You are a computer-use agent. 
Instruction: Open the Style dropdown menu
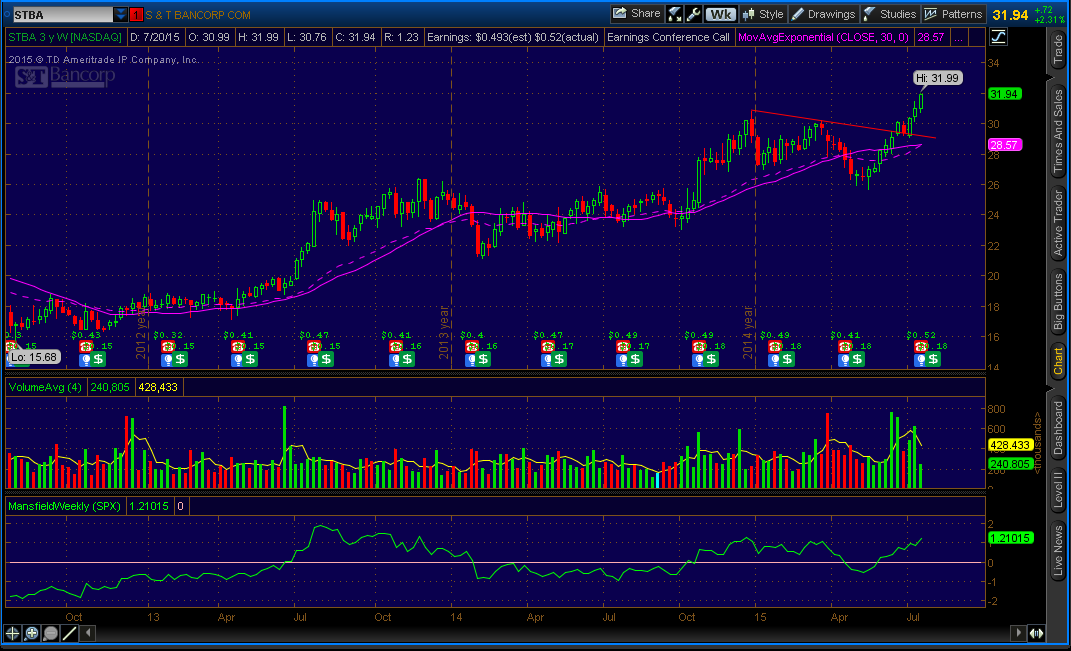tap(762, 14)
